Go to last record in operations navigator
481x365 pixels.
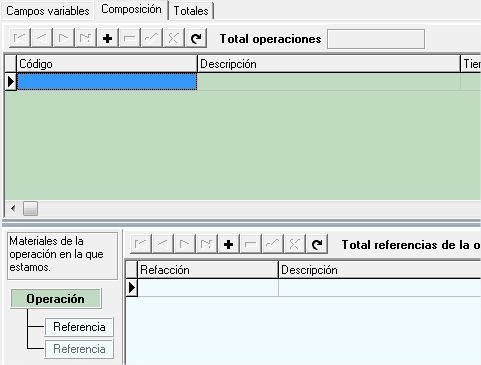85,38
